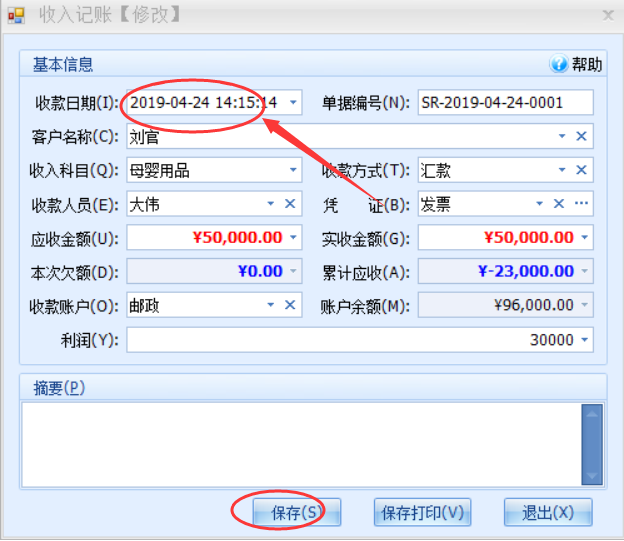Clear the customer name with X icon
Image resolution: width=624 pixels, height=541 pixels.
point(581,136)
